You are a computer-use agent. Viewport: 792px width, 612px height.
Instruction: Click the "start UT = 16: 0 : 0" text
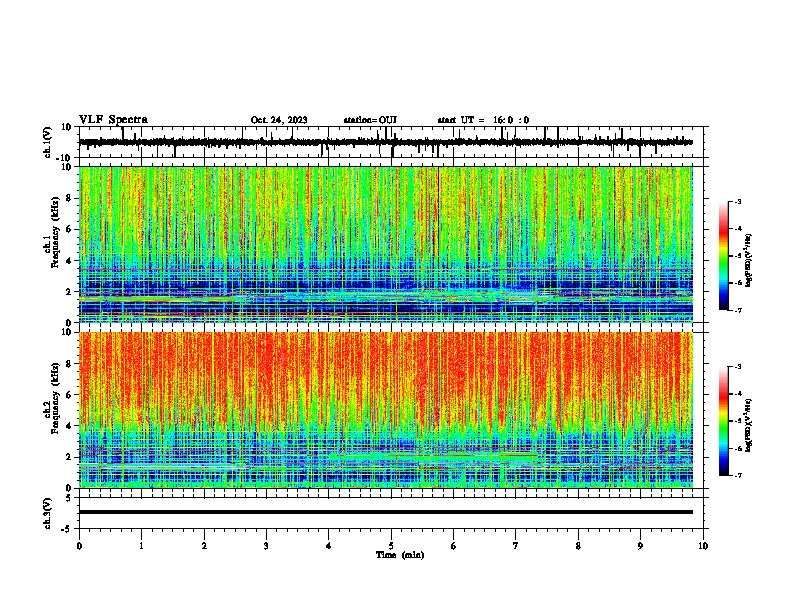tap(483, 120)
